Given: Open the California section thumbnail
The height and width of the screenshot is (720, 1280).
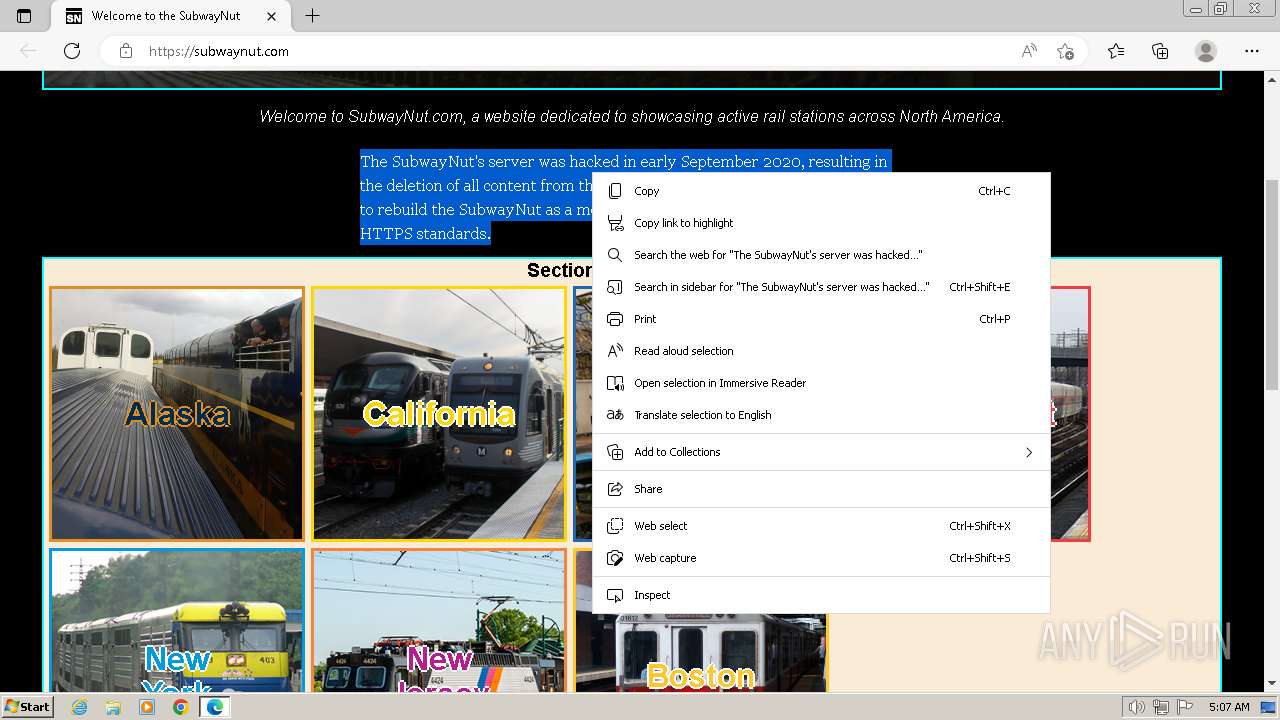Looking at the screenshot, I should coord(439,414).
